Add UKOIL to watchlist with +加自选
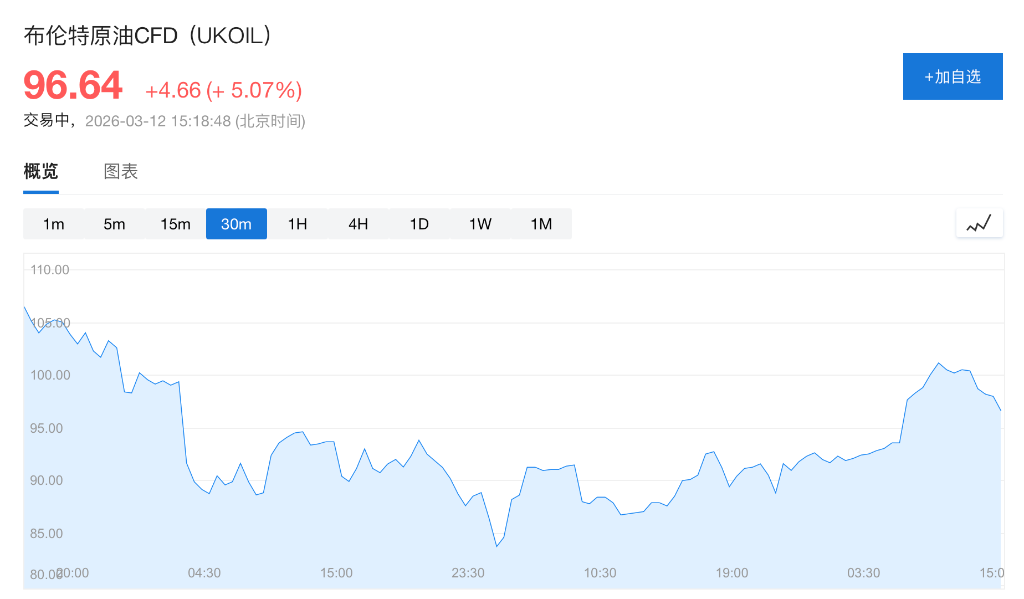Screen dimensions: 1024x599 pyautogui.click(x=952, y=76)
